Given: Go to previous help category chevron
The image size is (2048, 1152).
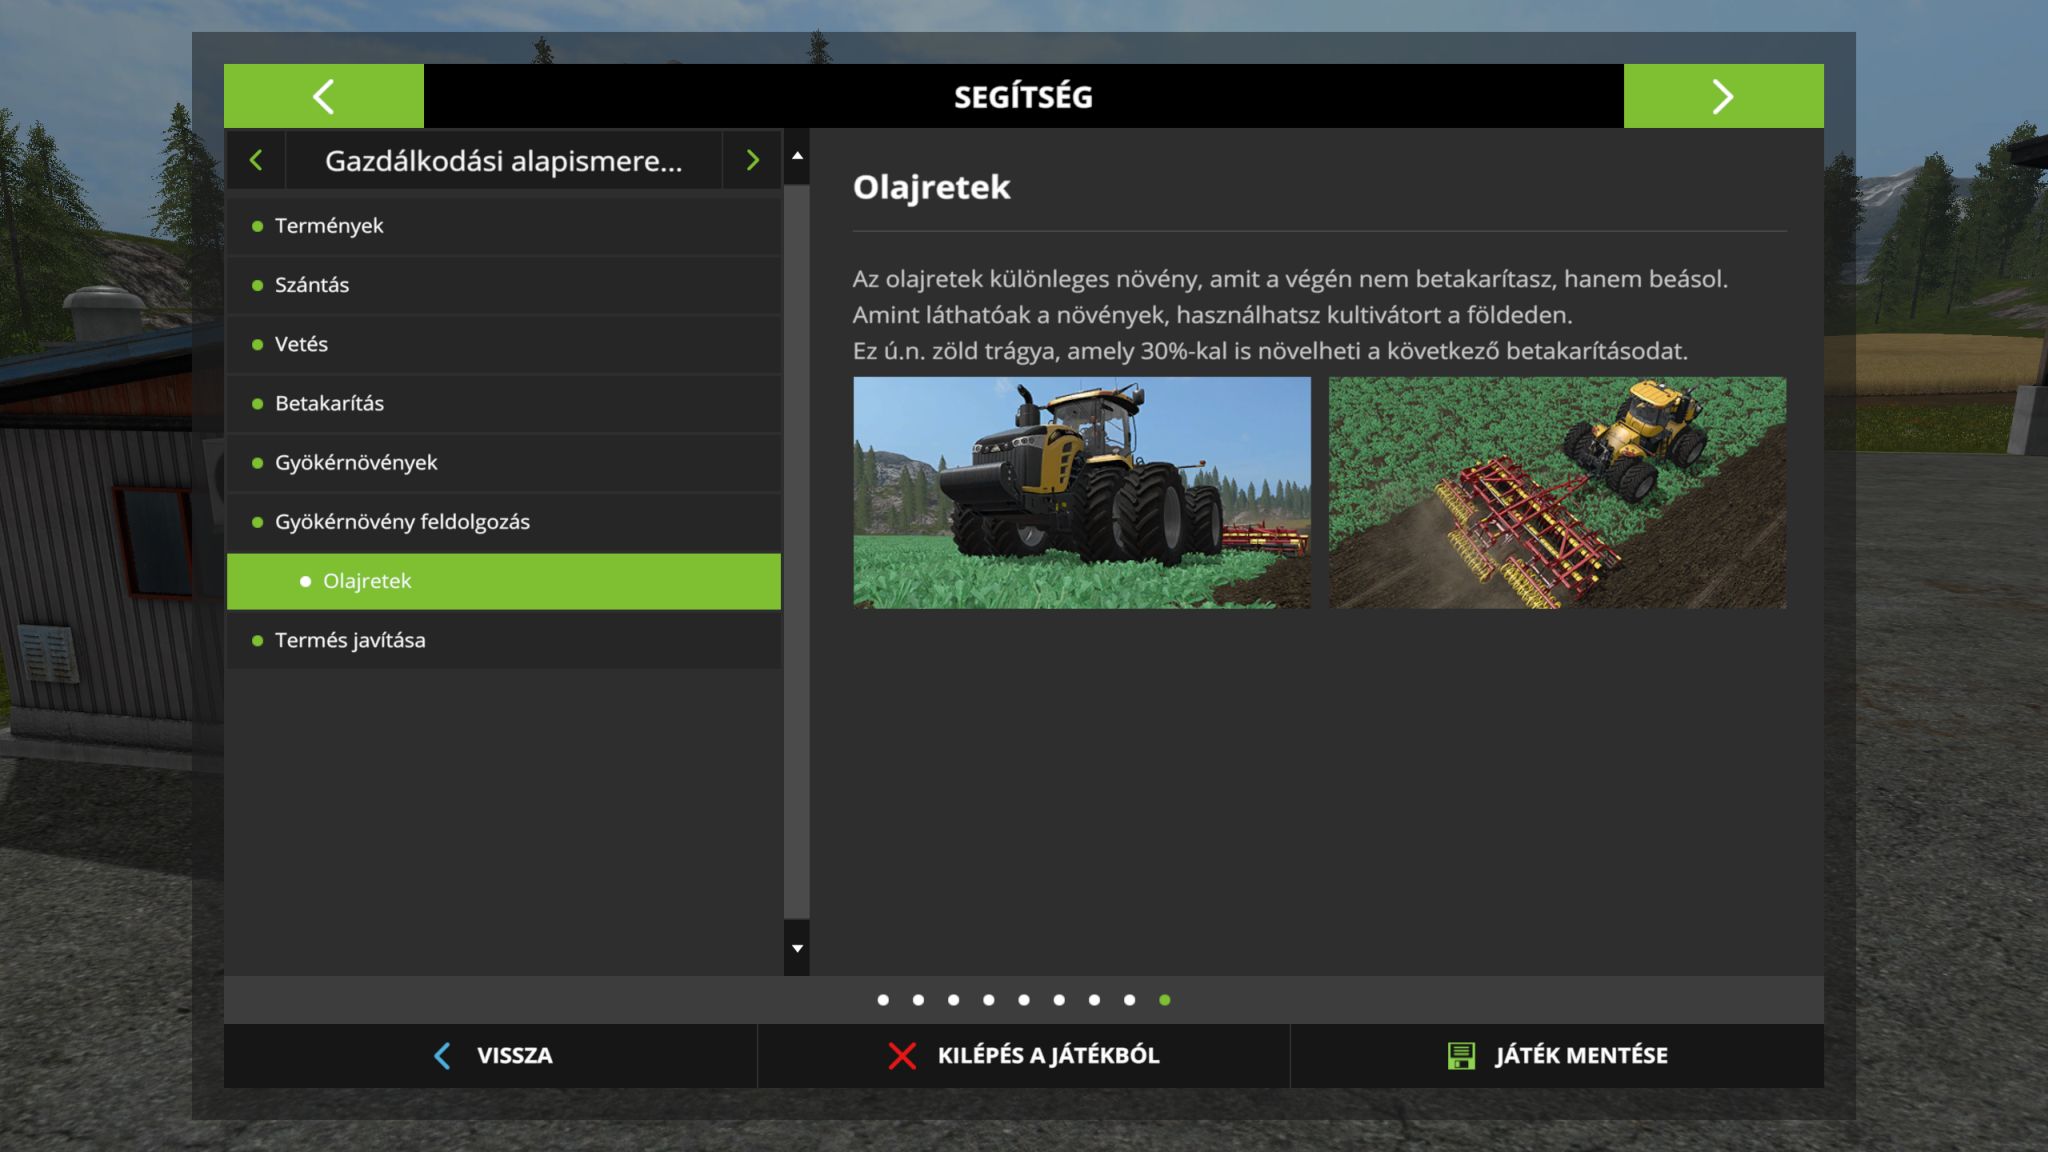Looking at the screenshot, I should 256,160.
